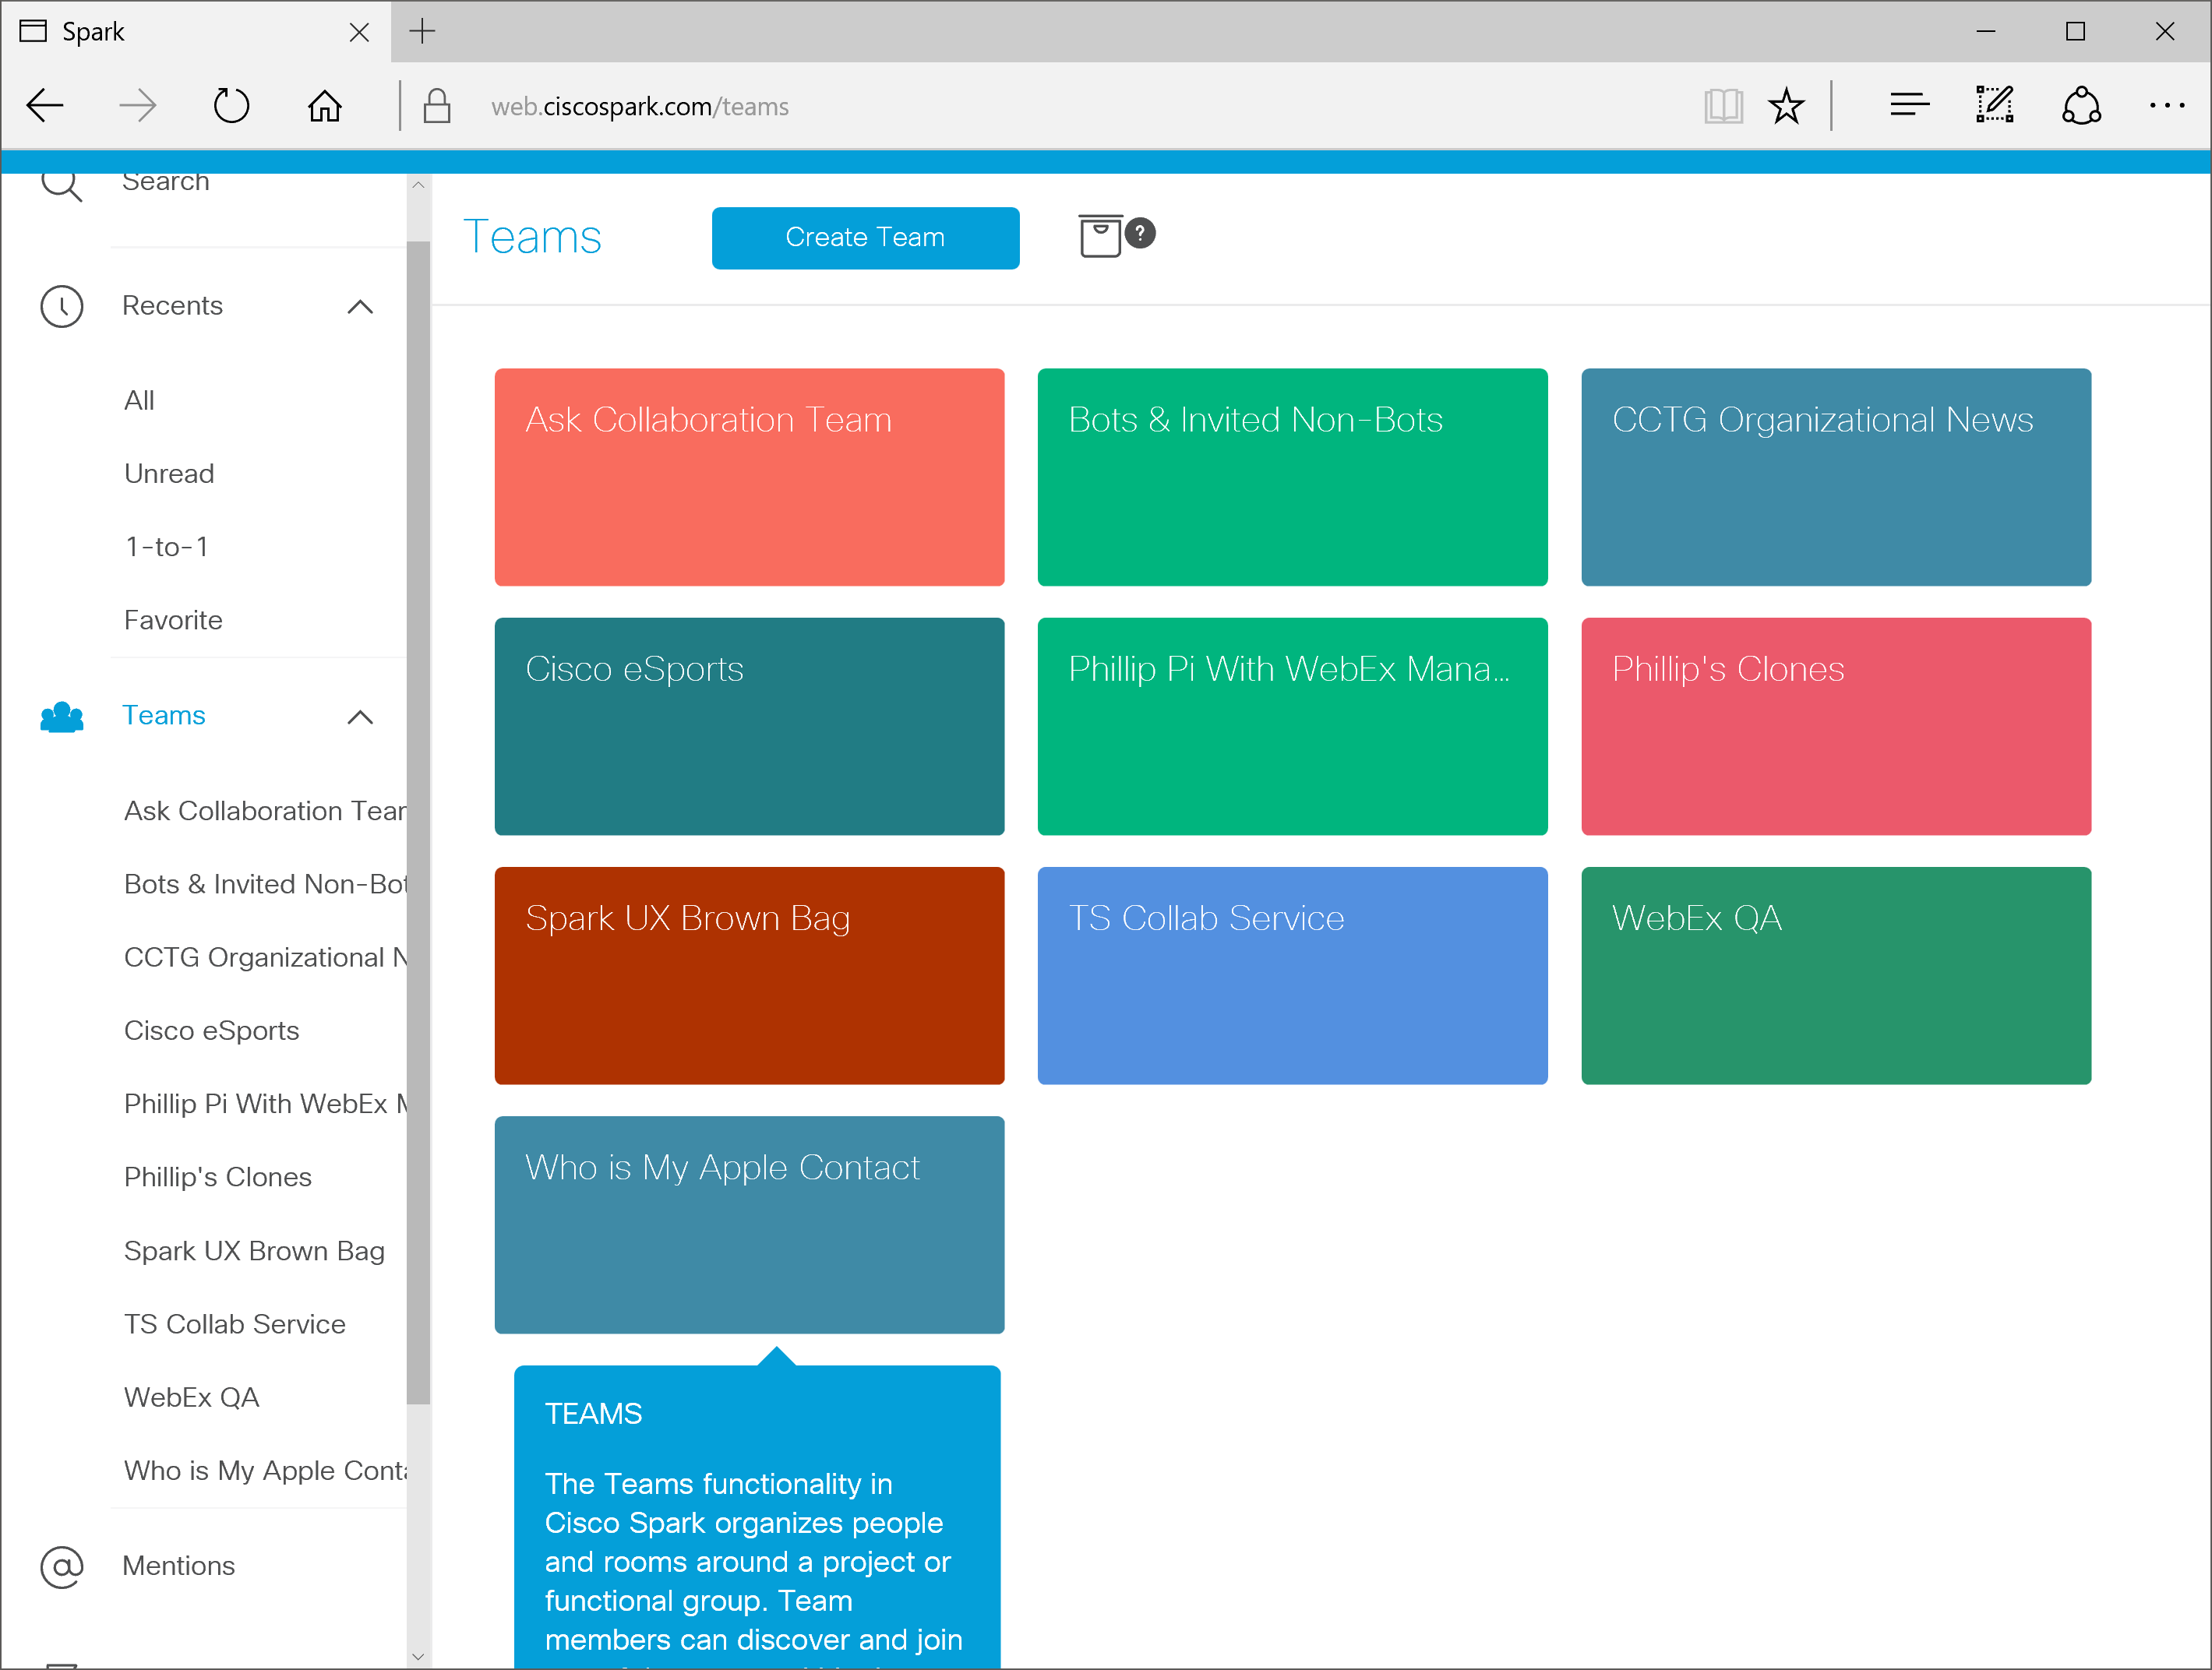The width and height of the screenshot is (2212, 1670).
Task: Click the question mark help badge
Action: click(1140, 233)
